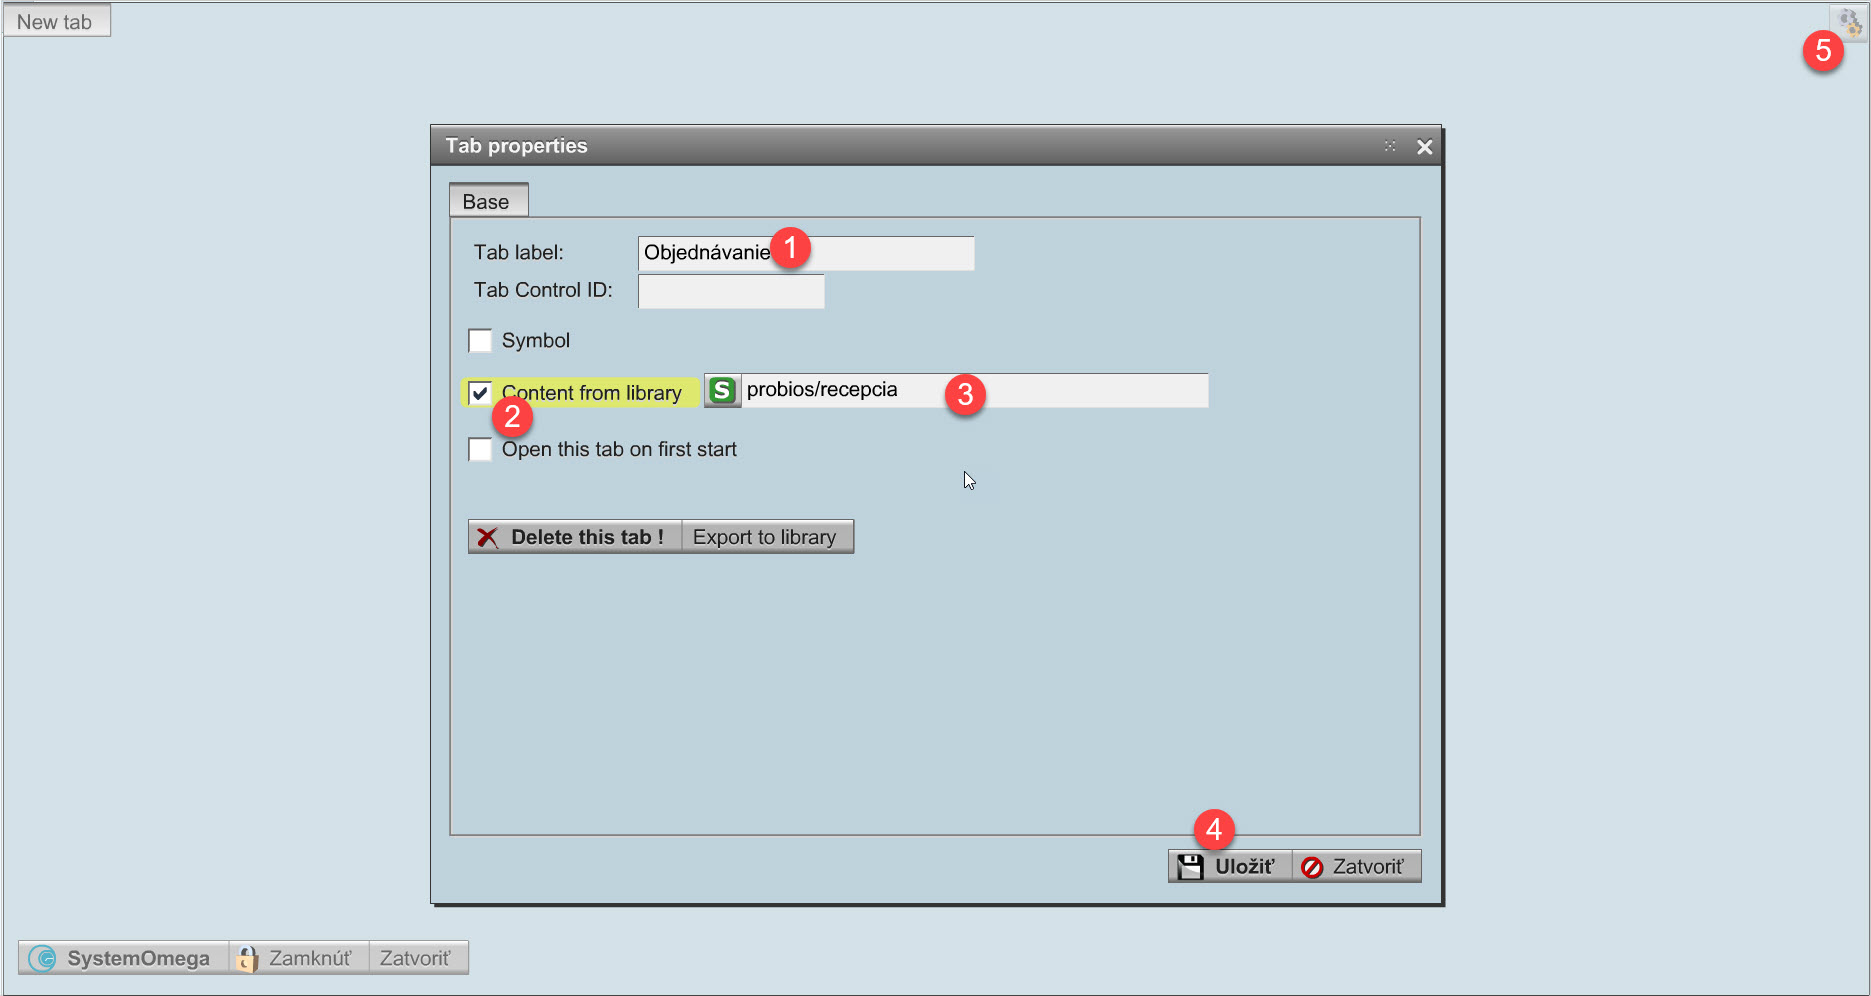Close the Tab properties dialog with X

click(x=1424, y=147)
